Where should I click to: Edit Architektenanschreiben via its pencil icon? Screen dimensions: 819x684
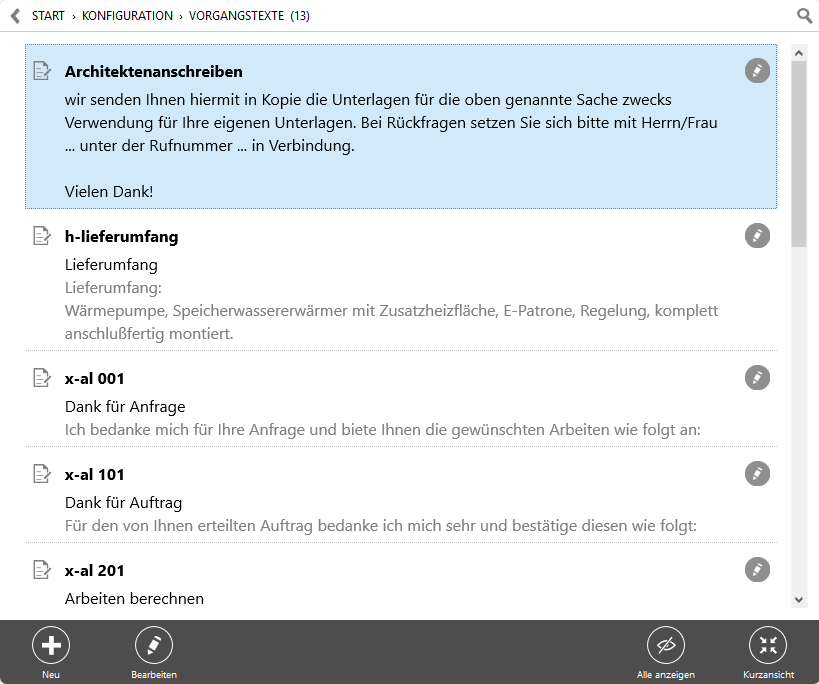coord(757,70)
